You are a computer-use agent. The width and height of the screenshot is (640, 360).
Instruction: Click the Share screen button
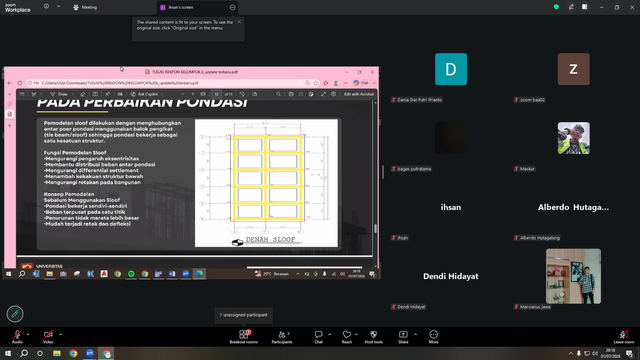click(403, 337)
